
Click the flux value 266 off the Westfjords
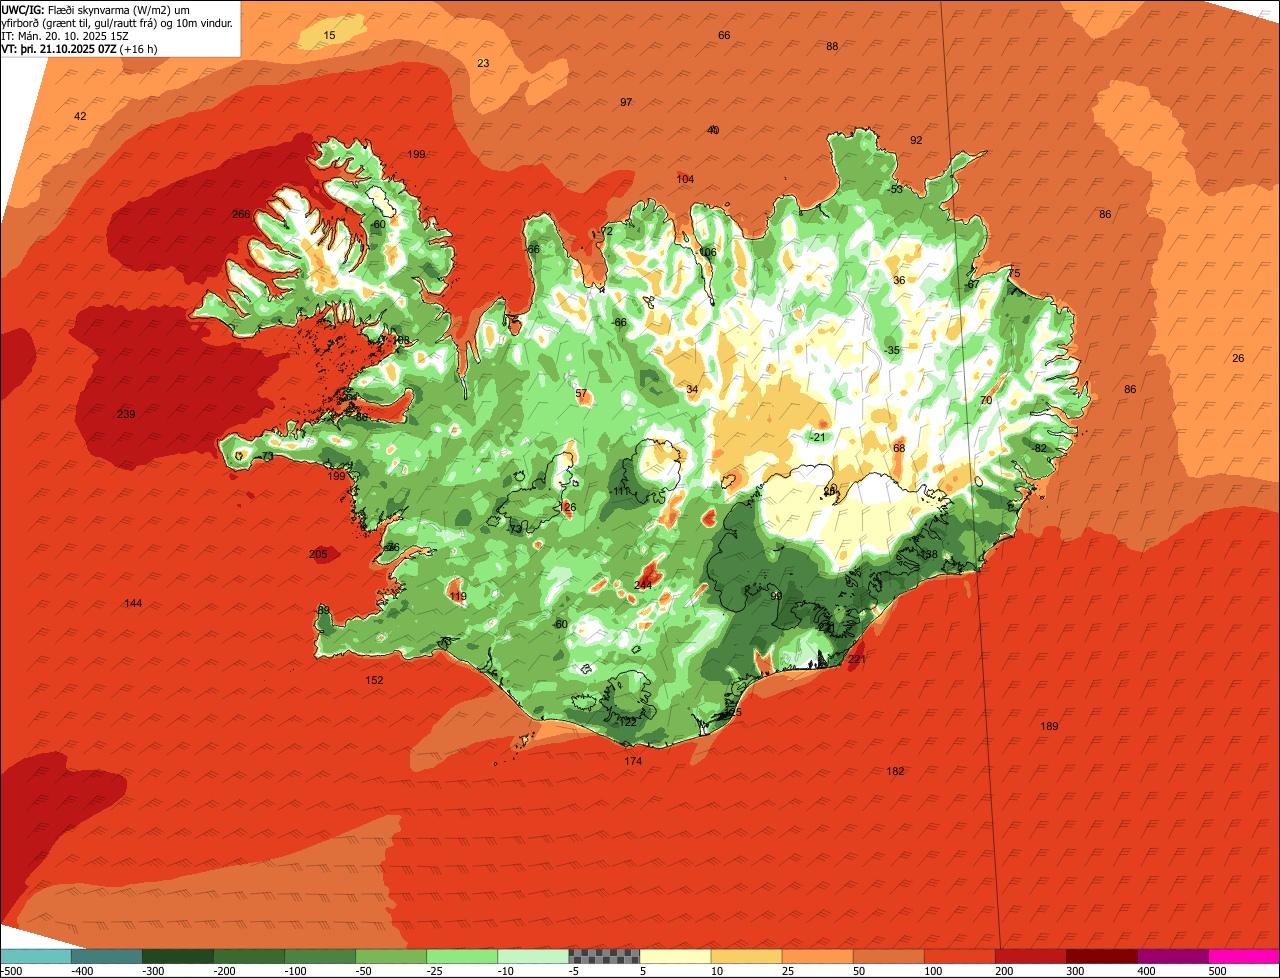click(241, 214)
